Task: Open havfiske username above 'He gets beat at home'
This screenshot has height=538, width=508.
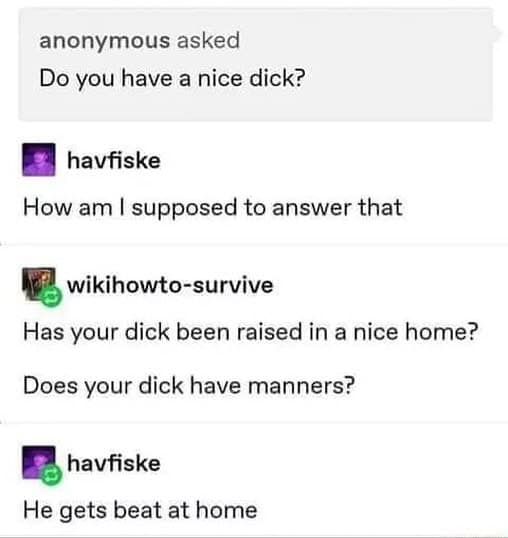Action: (x=114, y=463)
